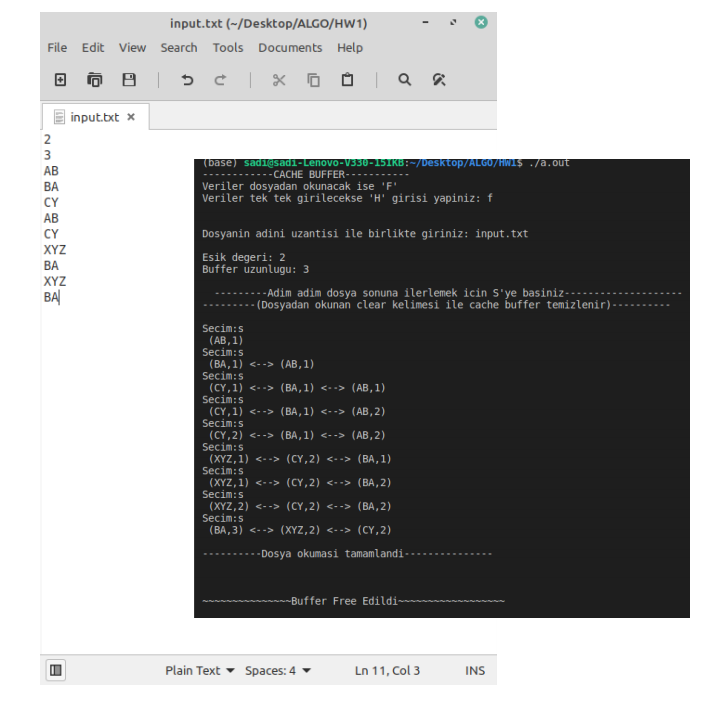Close the editor window with green X
Image resolution: width=715 pixels, height=704 pixels.
[x=481, y=22]
